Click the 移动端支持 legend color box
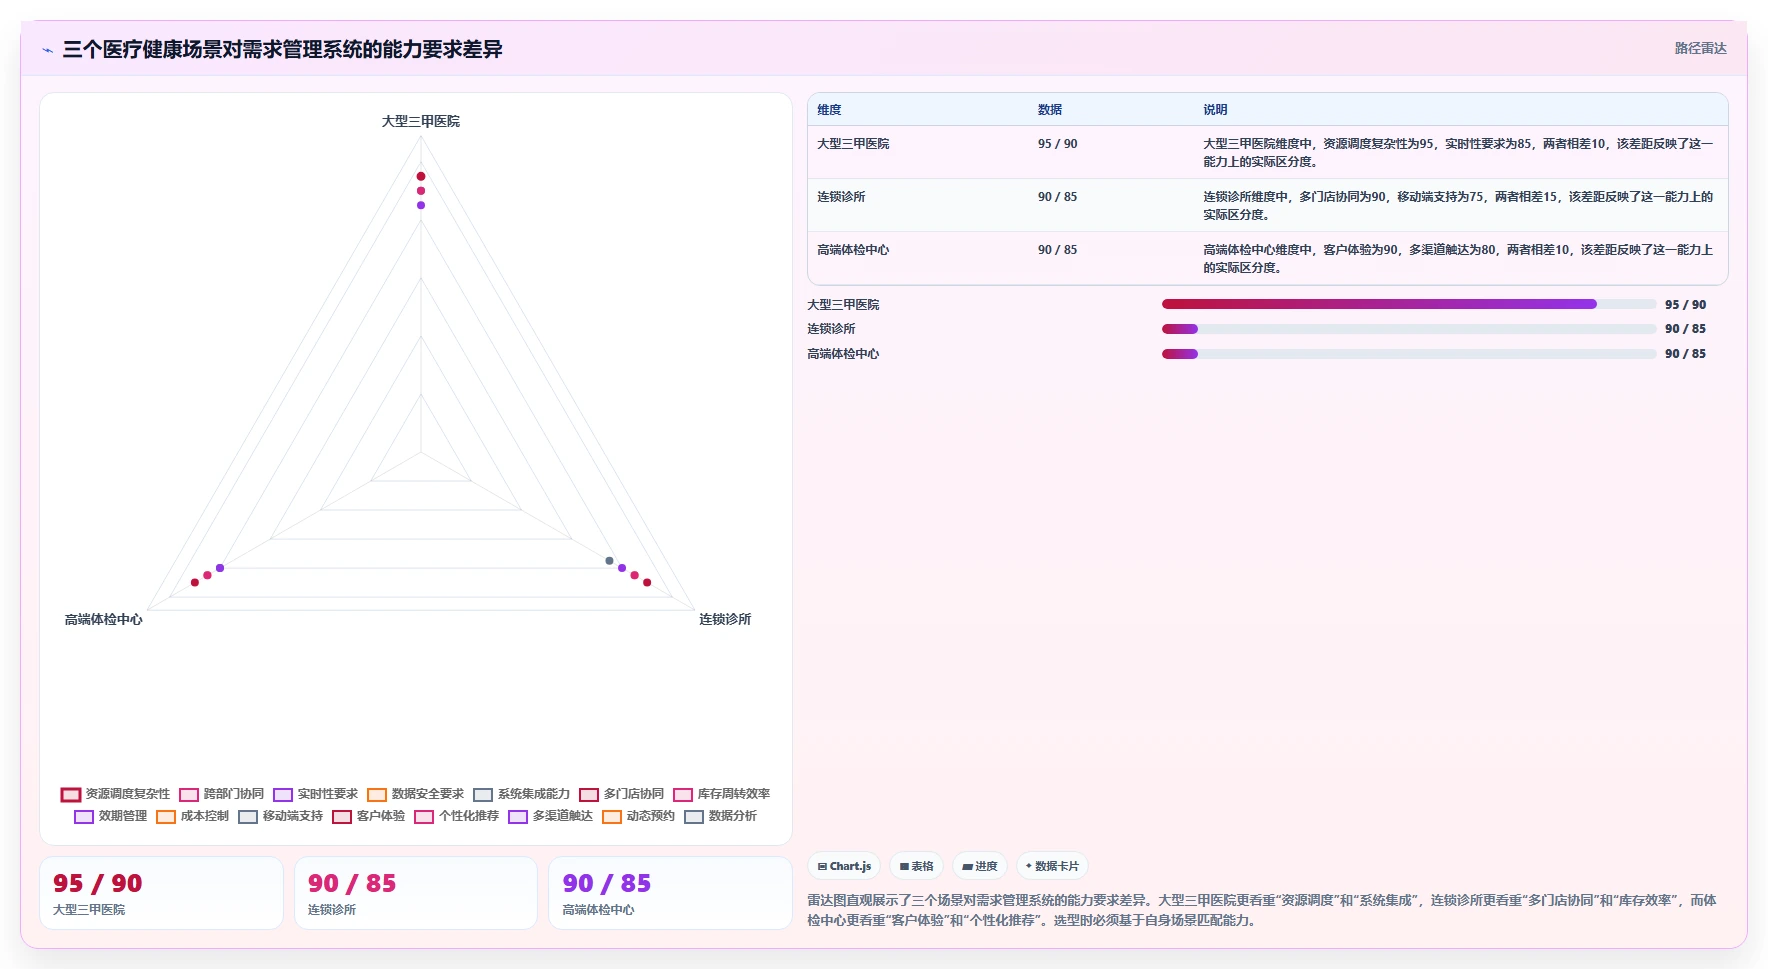1768x969 pixels. [x=248, y=817]
